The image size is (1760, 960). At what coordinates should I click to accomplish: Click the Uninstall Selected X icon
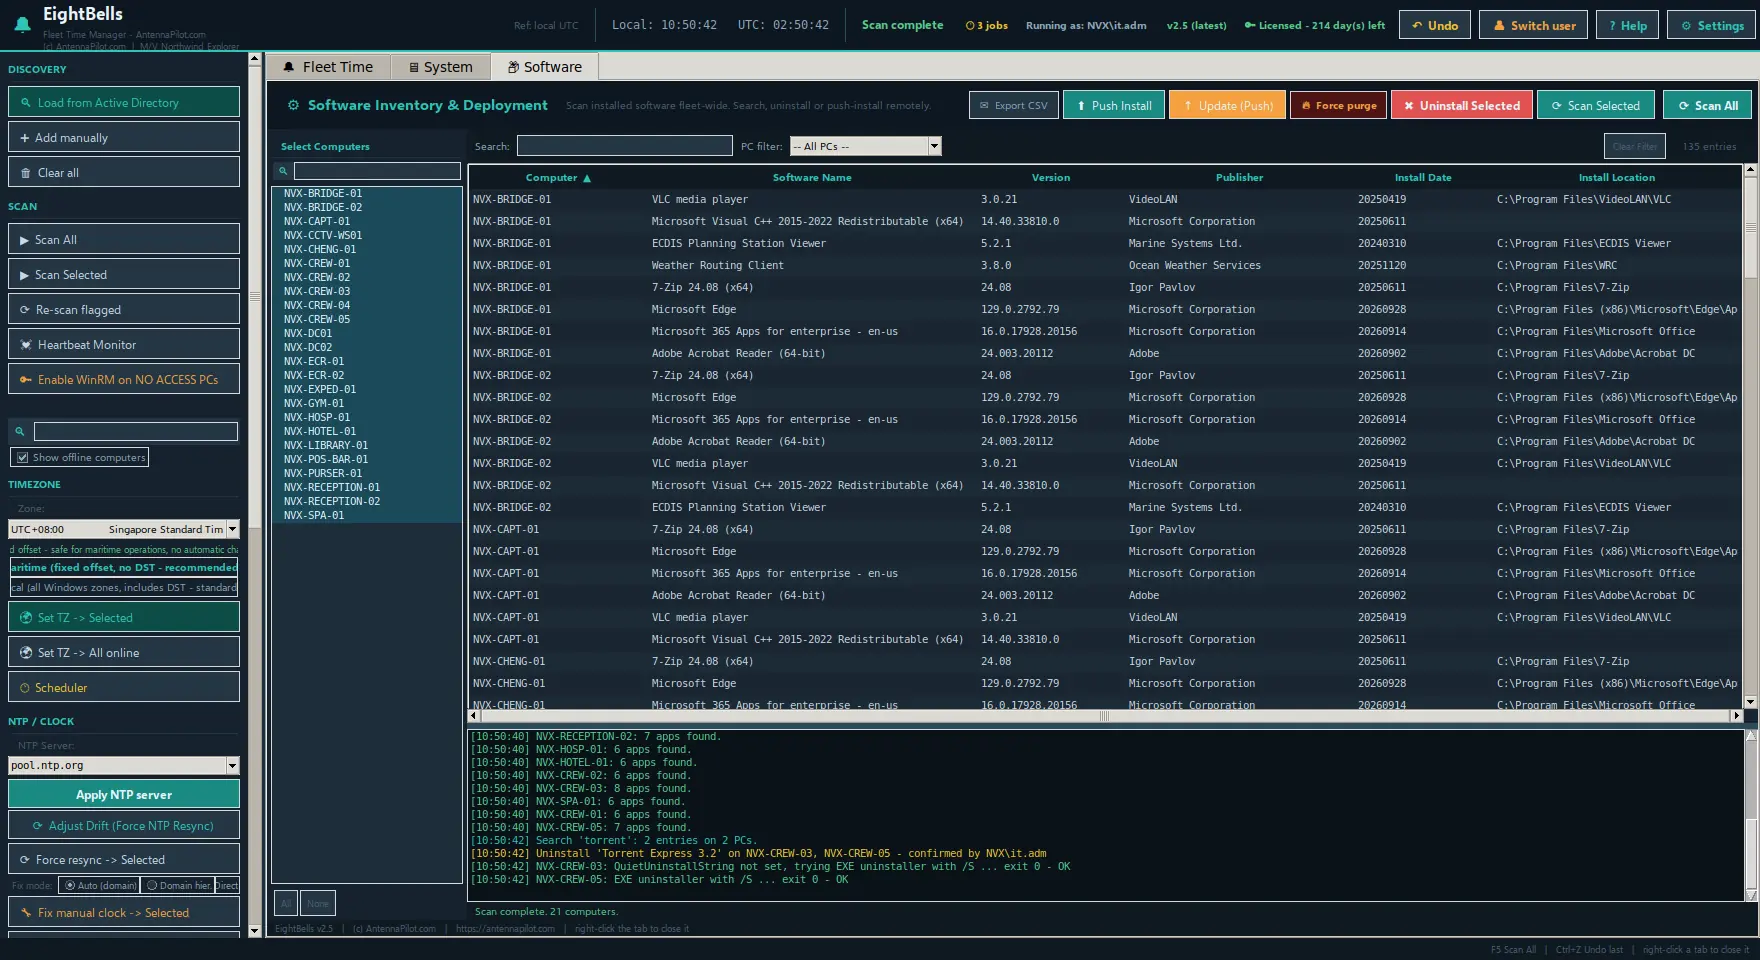pyautogui.click(x=1408, y=106)
